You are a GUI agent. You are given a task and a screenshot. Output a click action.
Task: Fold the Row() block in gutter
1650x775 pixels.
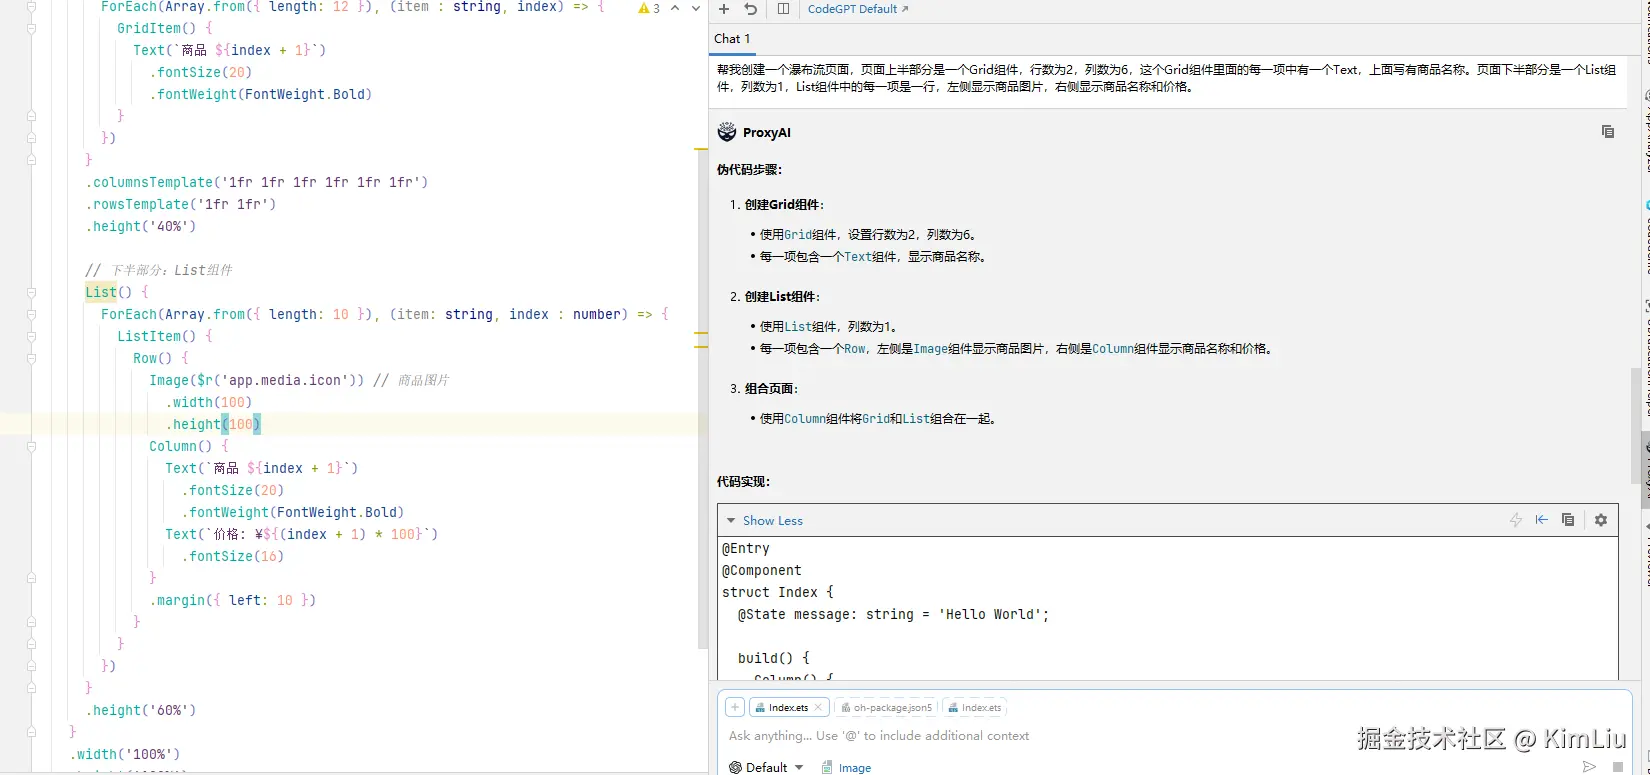[x=32, y=358]
